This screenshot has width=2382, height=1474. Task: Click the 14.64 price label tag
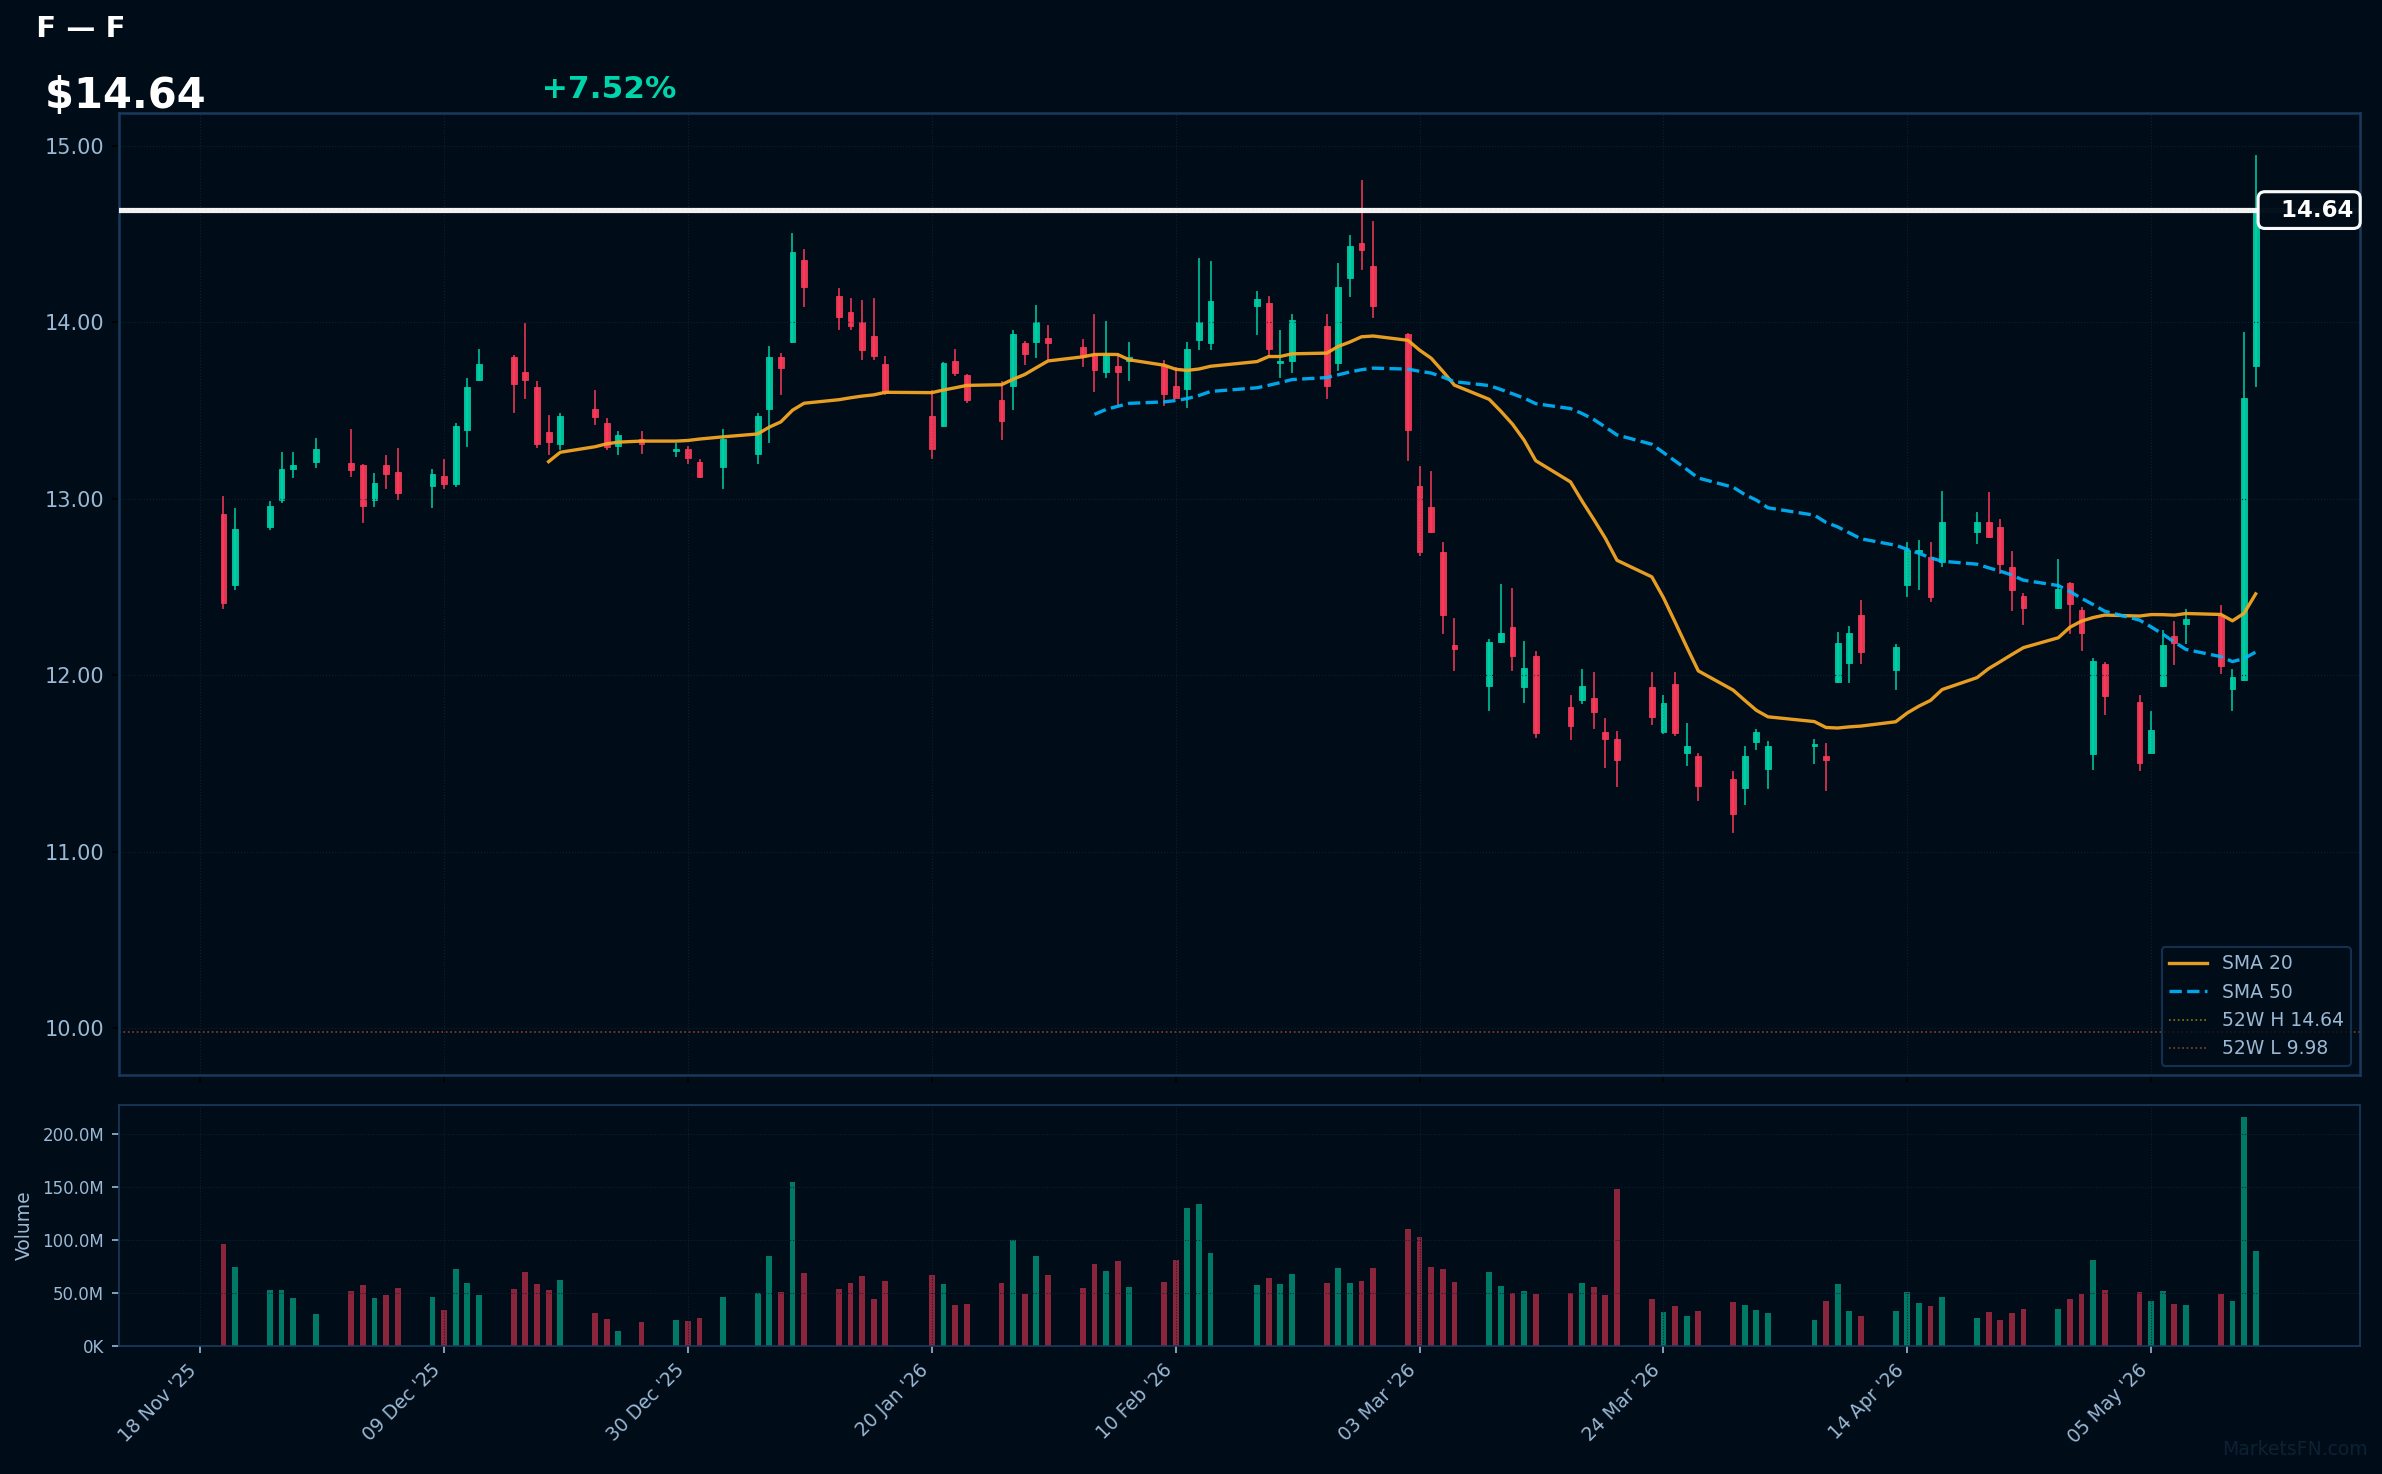point(2309,210)
